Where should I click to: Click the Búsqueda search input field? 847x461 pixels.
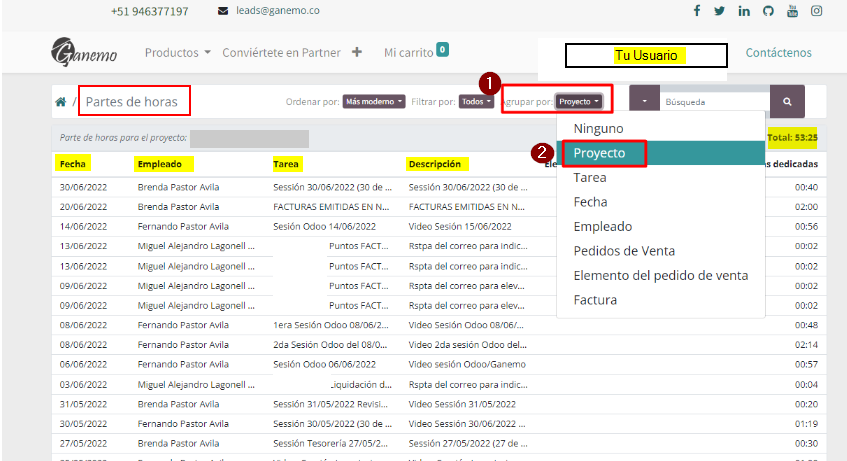[714, 101]
